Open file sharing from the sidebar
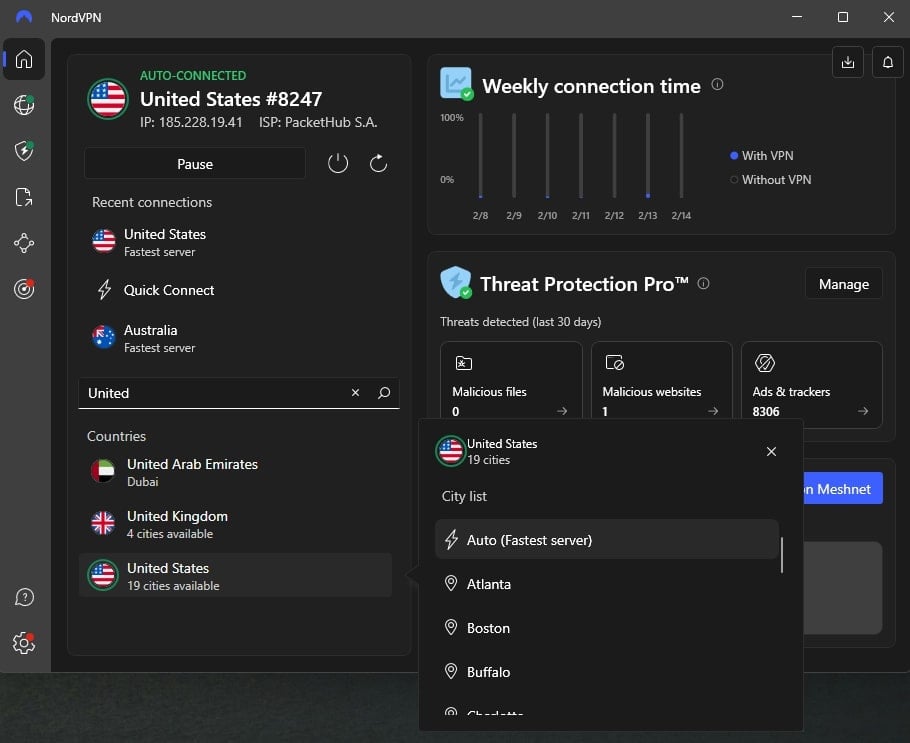The height and width of the screenshot is (743, 910). click(x=24, y=197)
